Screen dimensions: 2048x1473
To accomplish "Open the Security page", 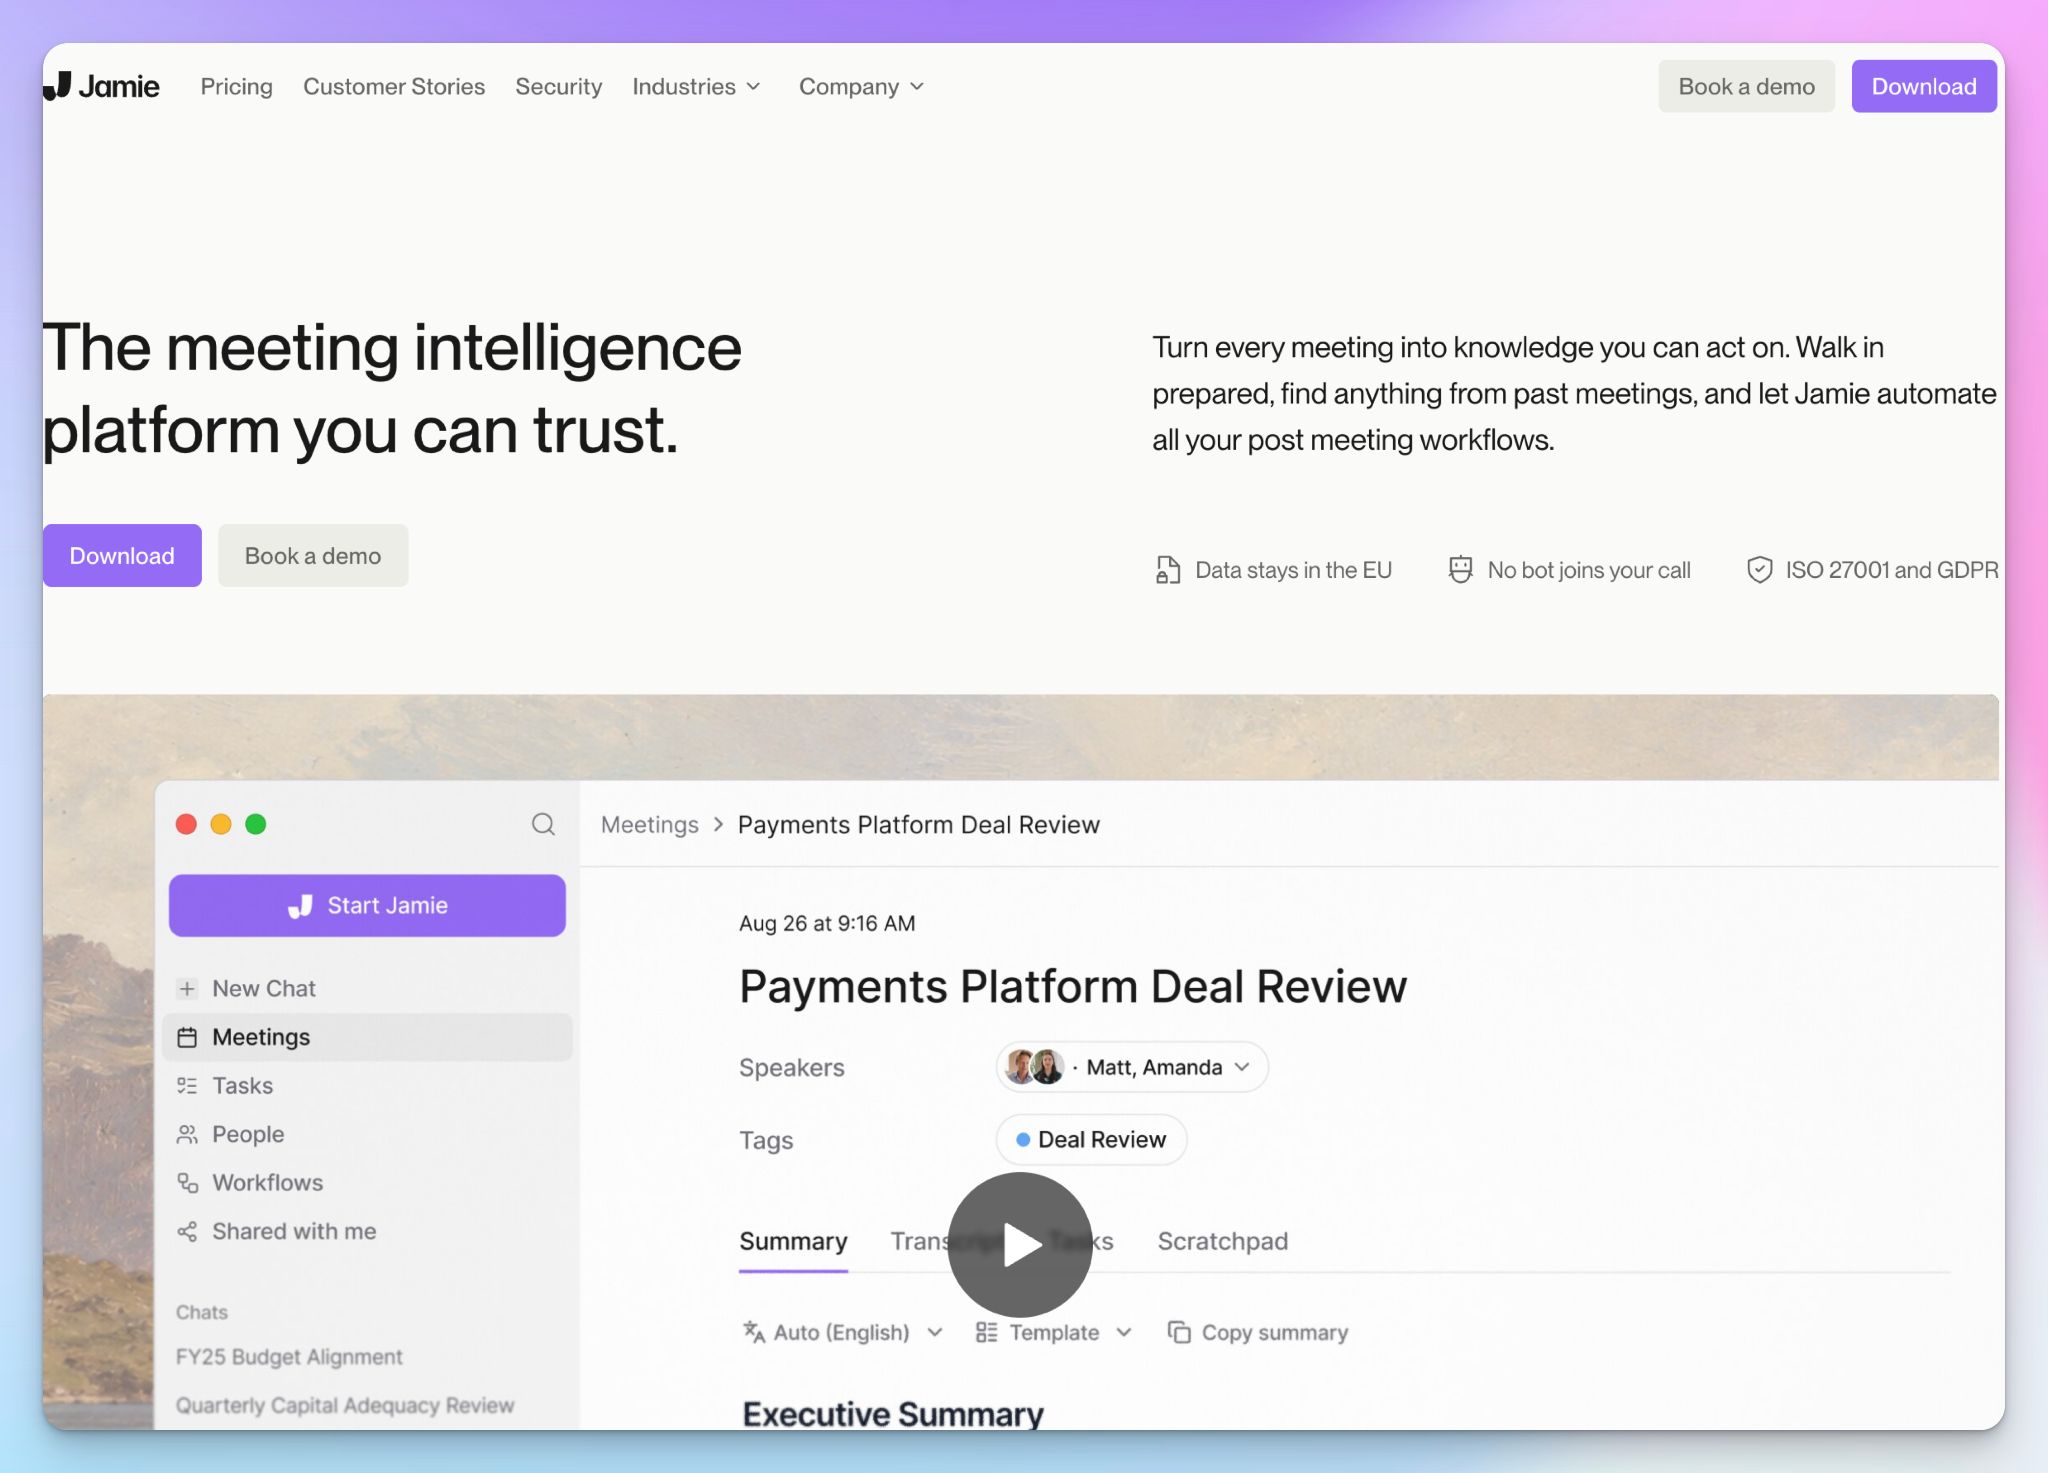I will click(558, 86).
